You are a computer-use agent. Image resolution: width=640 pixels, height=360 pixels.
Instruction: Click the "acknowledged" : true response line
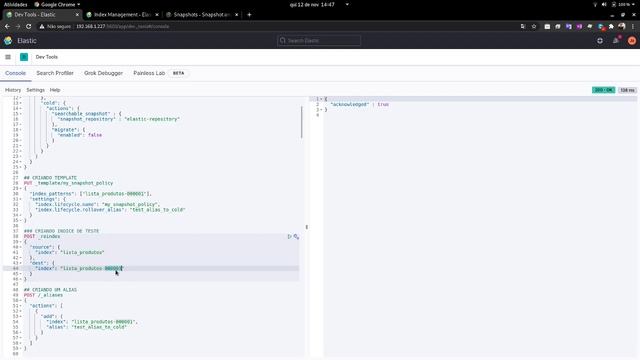pos(360,104)
